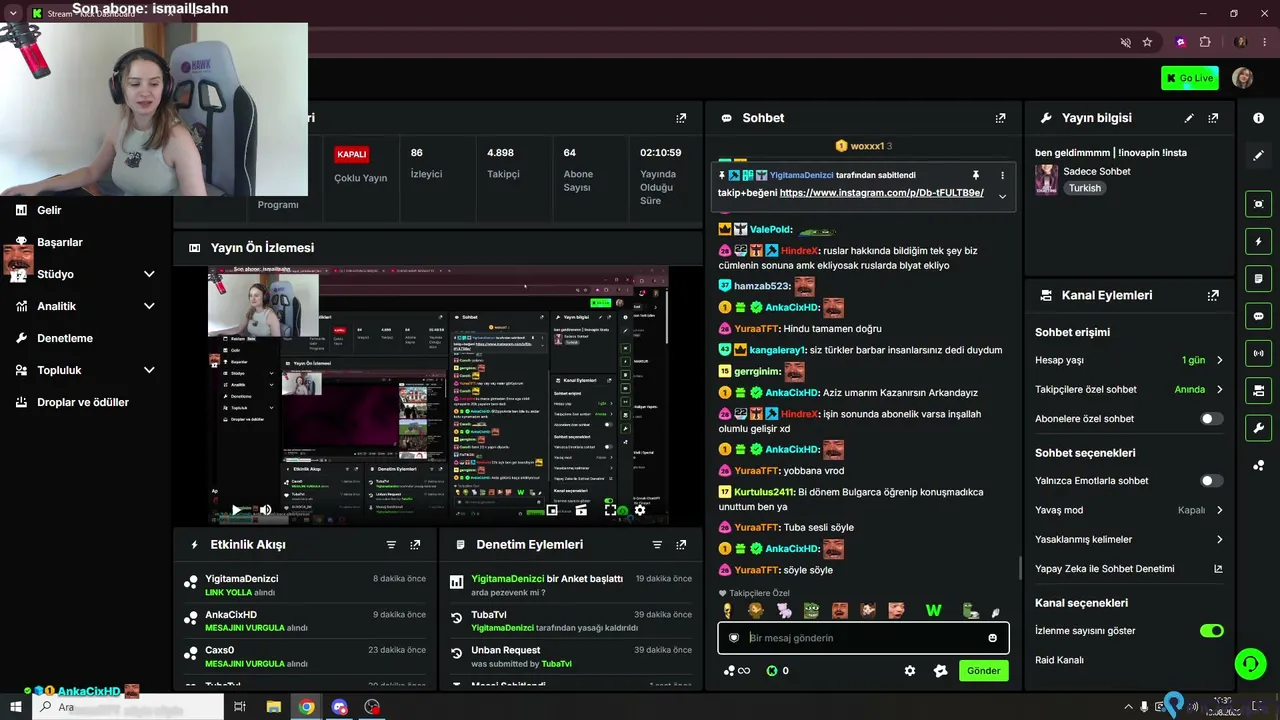Expand the pinned message chevron
1280x720 pixels.
pos(1002,196)
